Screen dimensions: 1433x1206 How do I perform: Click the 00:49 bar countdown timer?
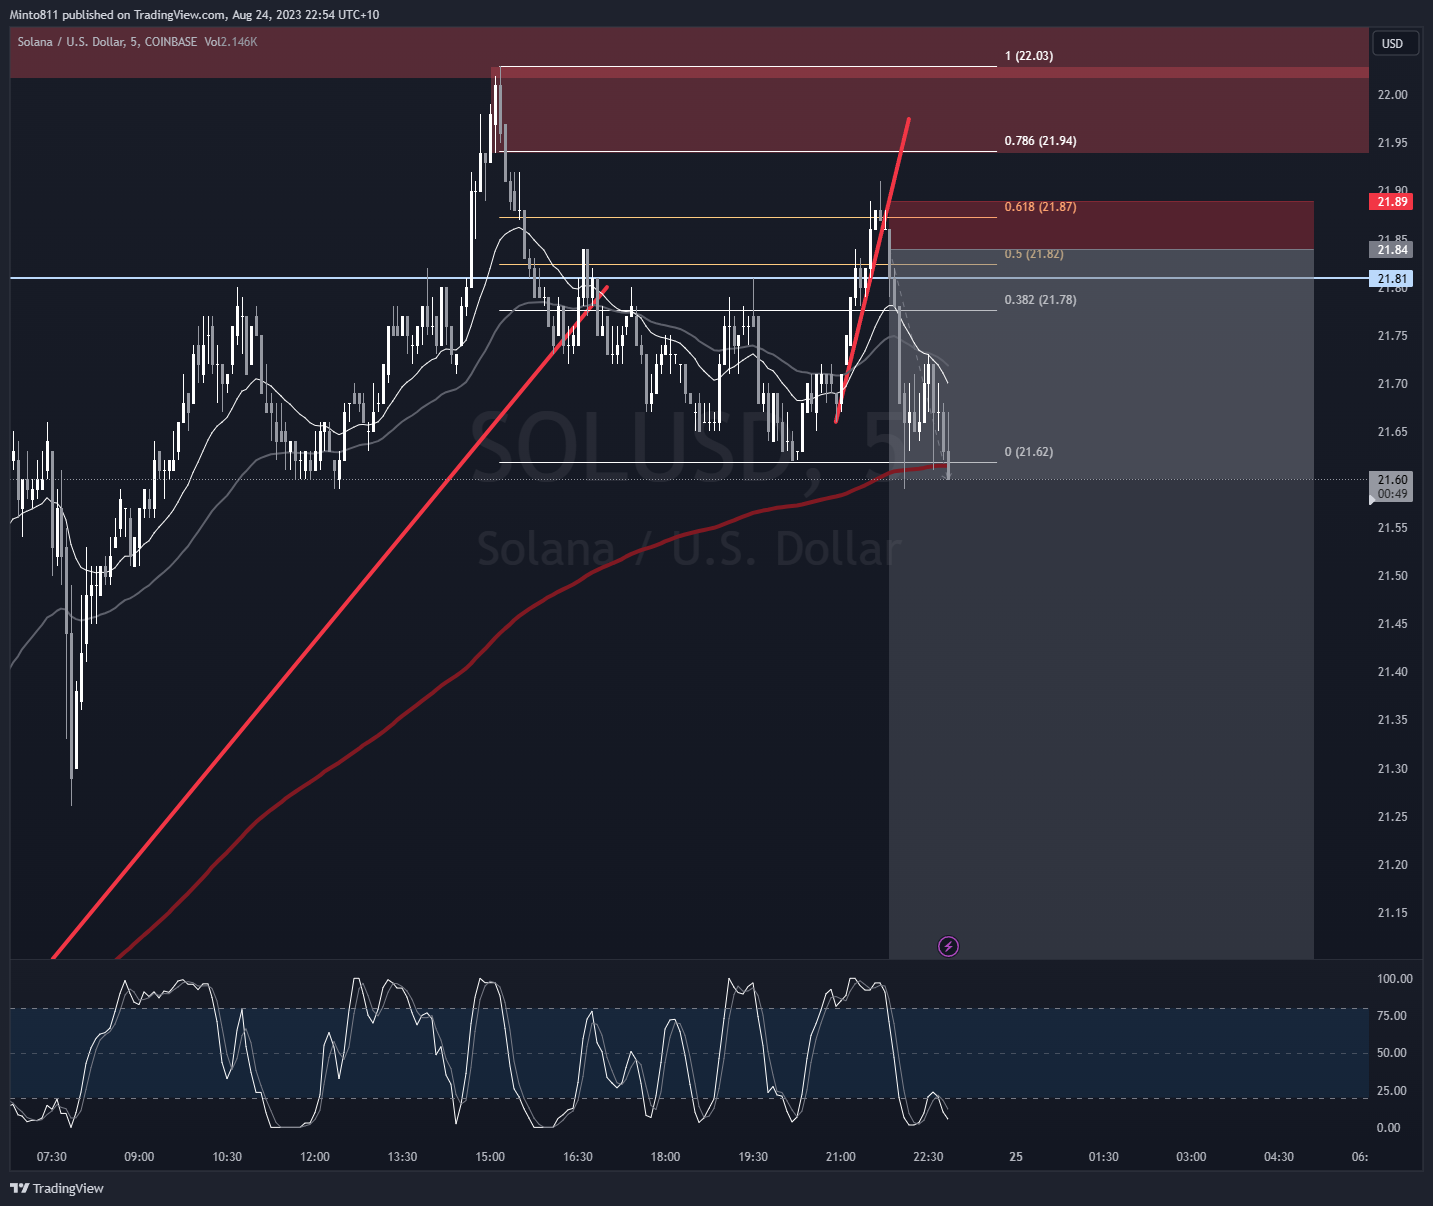pos(1391,494)
